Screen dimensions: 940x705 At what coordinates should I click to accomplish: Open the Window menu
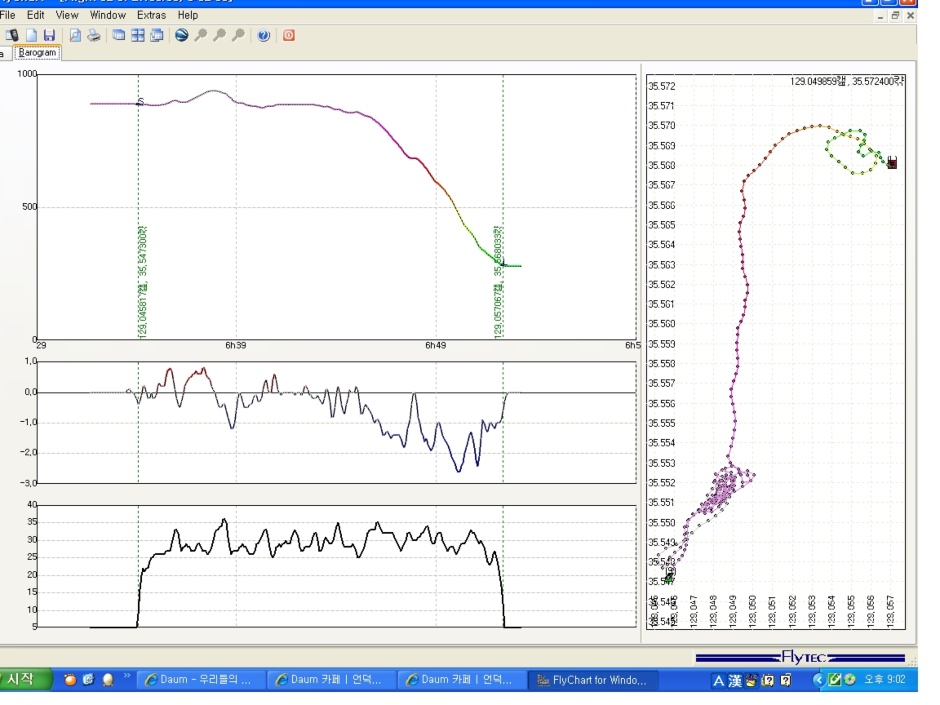click(108, 15)
